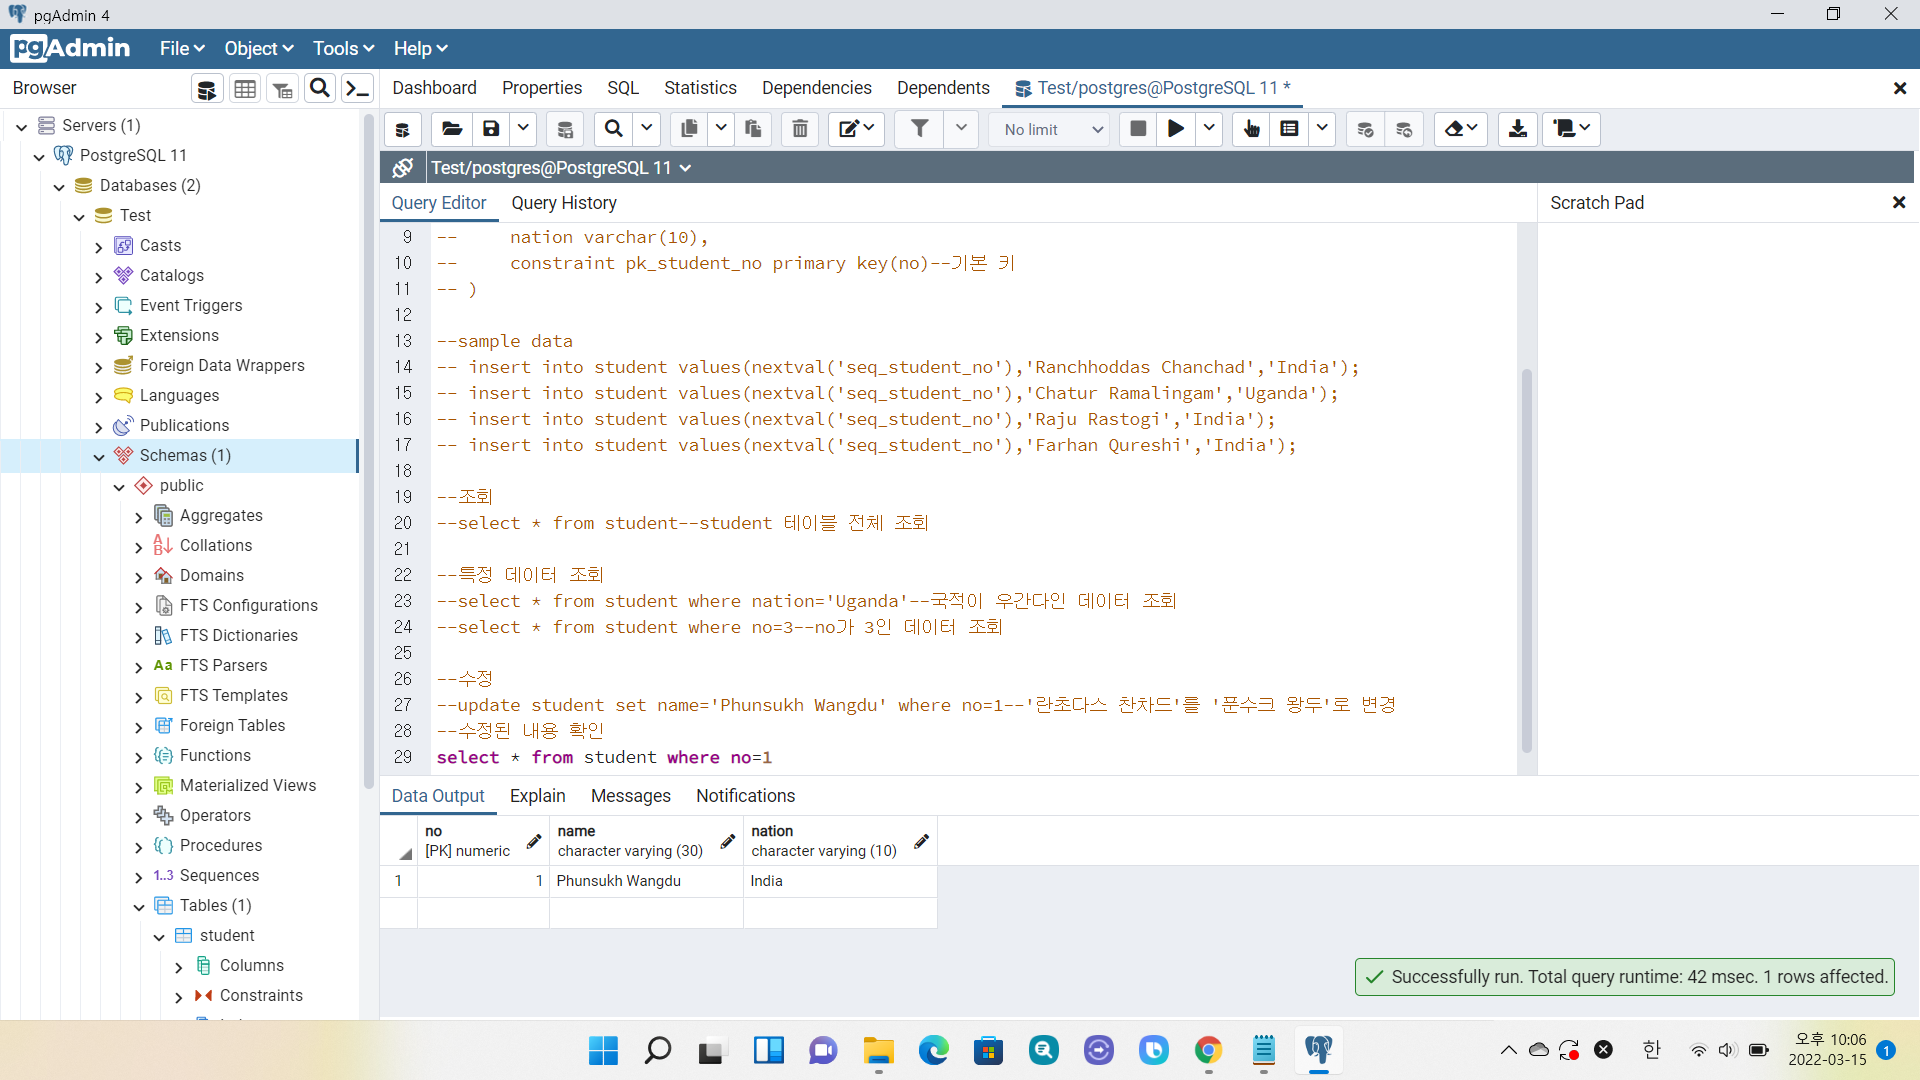Switch to the Messages output tab

tap(630, 796)
